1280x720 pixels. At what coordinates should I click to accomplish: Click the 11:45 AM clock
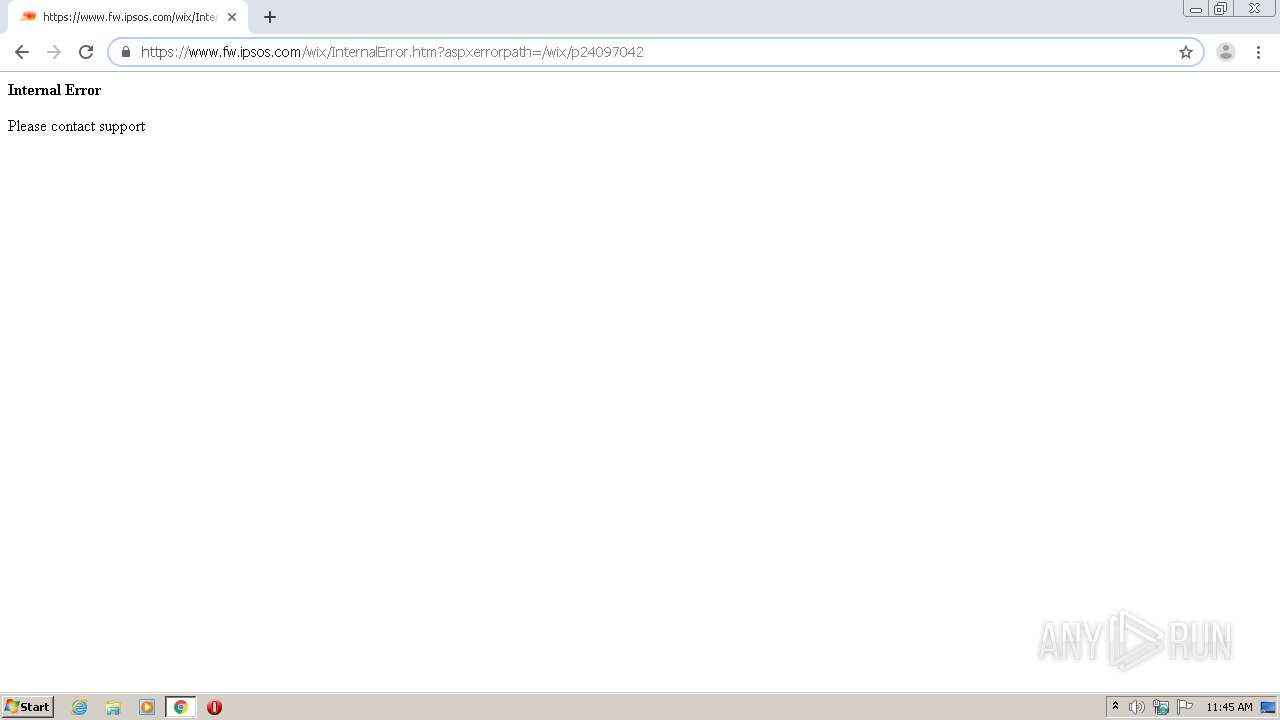tap(1229, 707)
